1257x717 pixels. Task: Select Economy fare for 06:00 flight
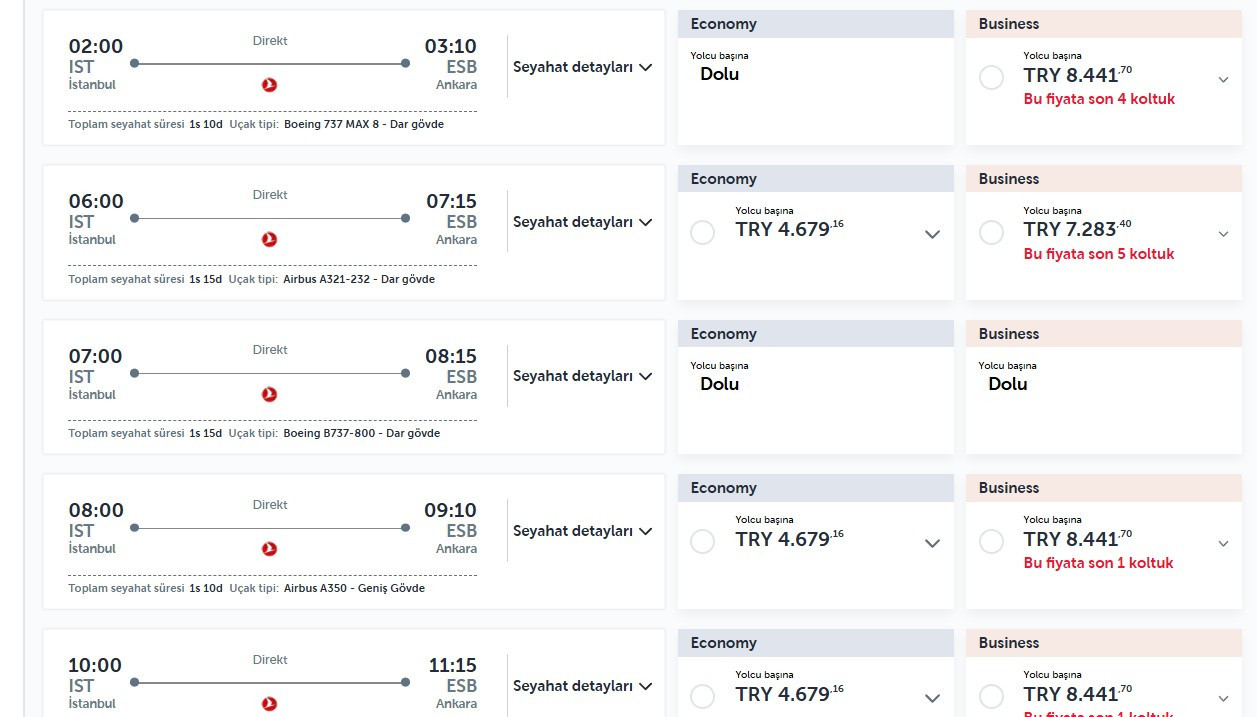(x=703, y=232)
